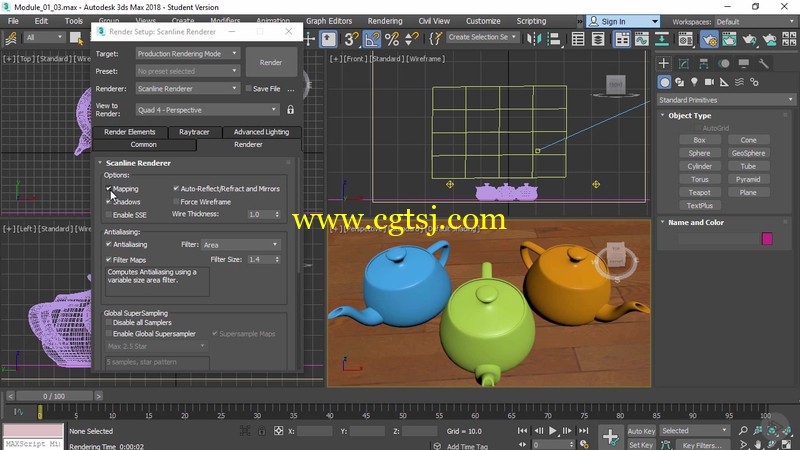This screenshot has height=450, width=800.
Task: Switch to the Display command panel
Action: [743, 63]
